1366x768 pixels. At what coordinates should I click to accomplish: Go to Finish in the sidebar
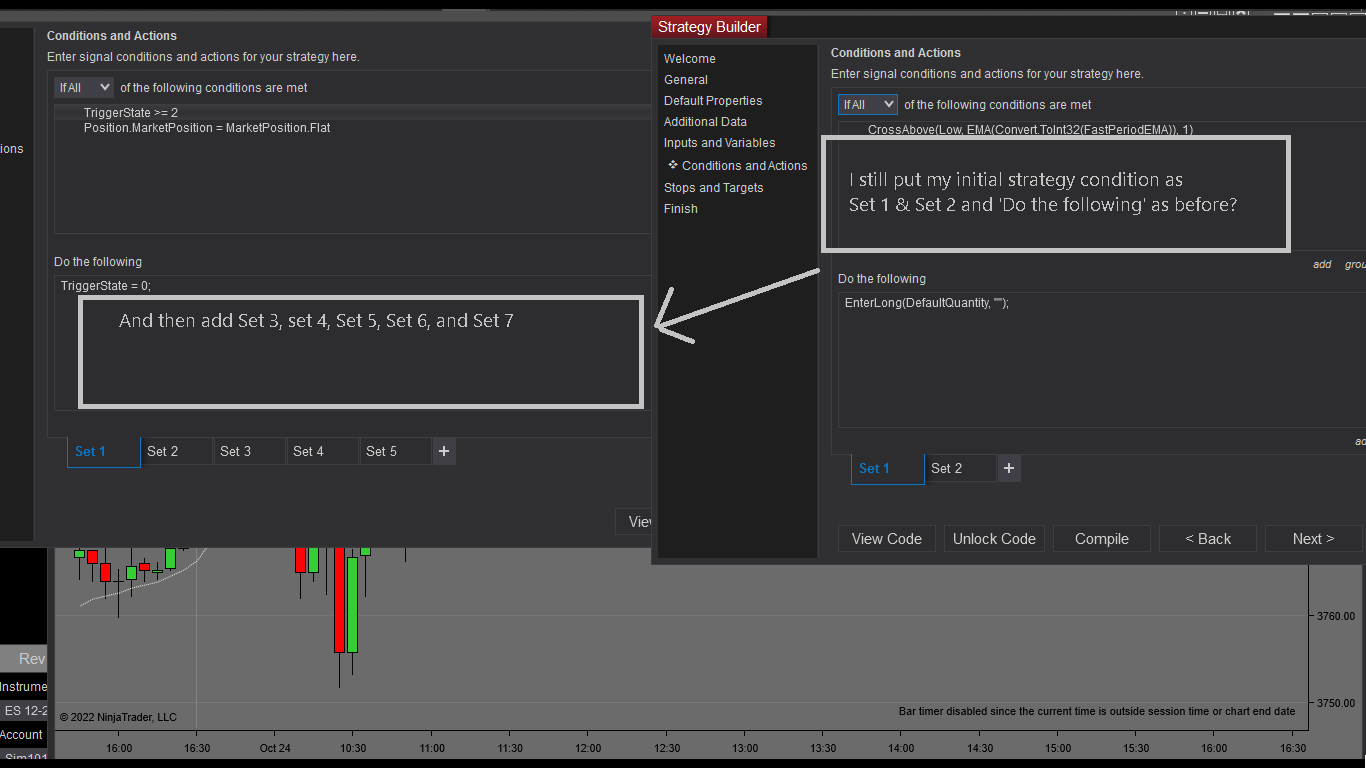coord(681,209)
